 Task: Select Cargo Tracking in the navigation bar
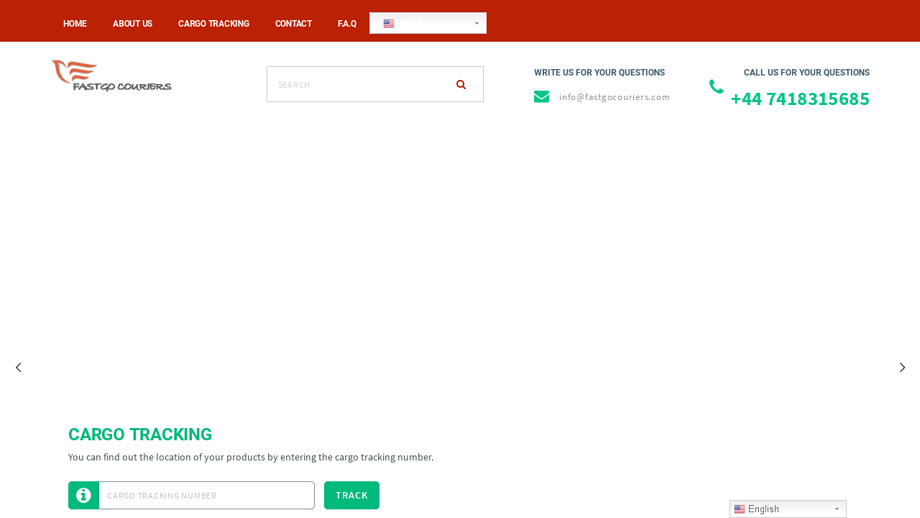click(213, 24)
